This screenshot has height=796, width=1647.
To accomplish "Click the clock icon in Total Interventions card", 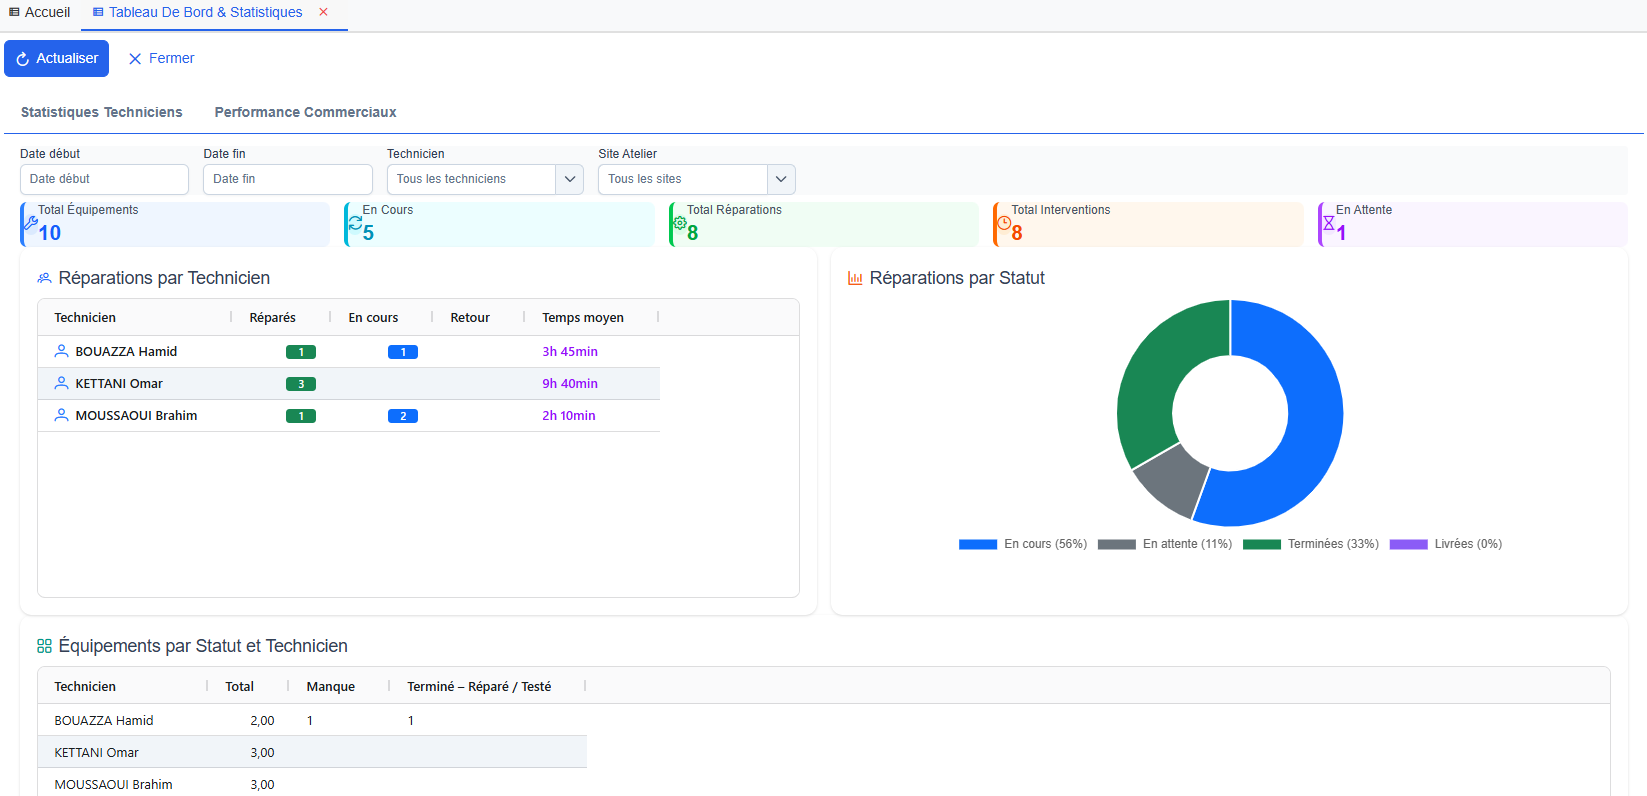I will pos(1004,223).
